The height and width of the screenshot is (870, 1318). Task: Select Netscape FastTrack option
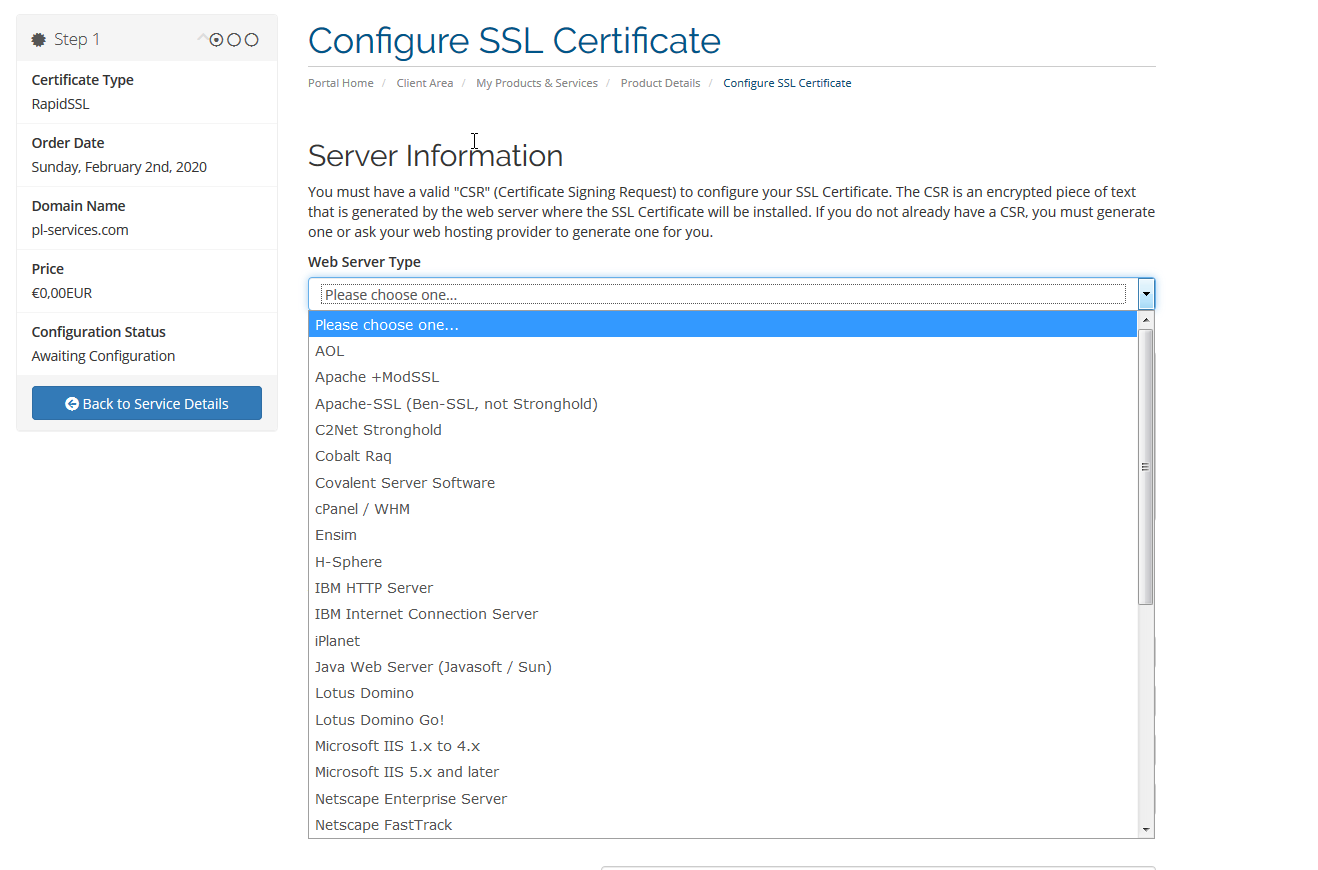point(723,825)
